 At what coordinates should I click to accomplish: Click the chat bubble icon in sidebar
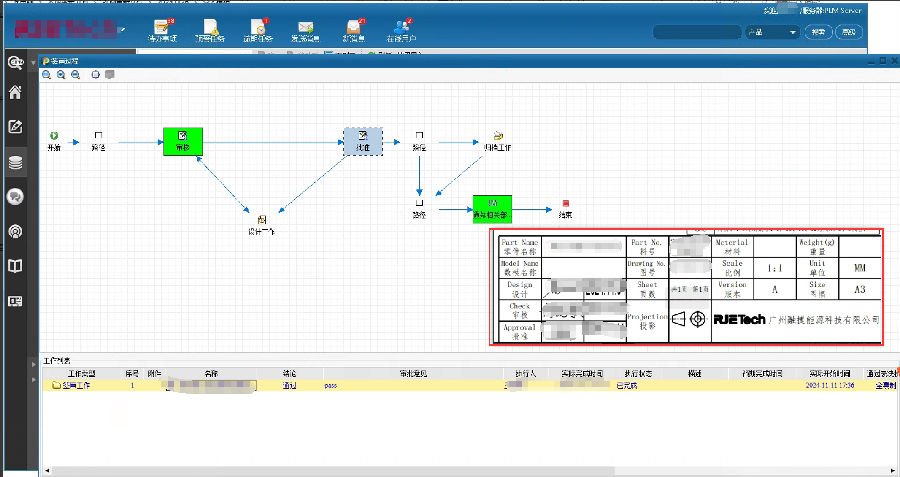point(15,197)
